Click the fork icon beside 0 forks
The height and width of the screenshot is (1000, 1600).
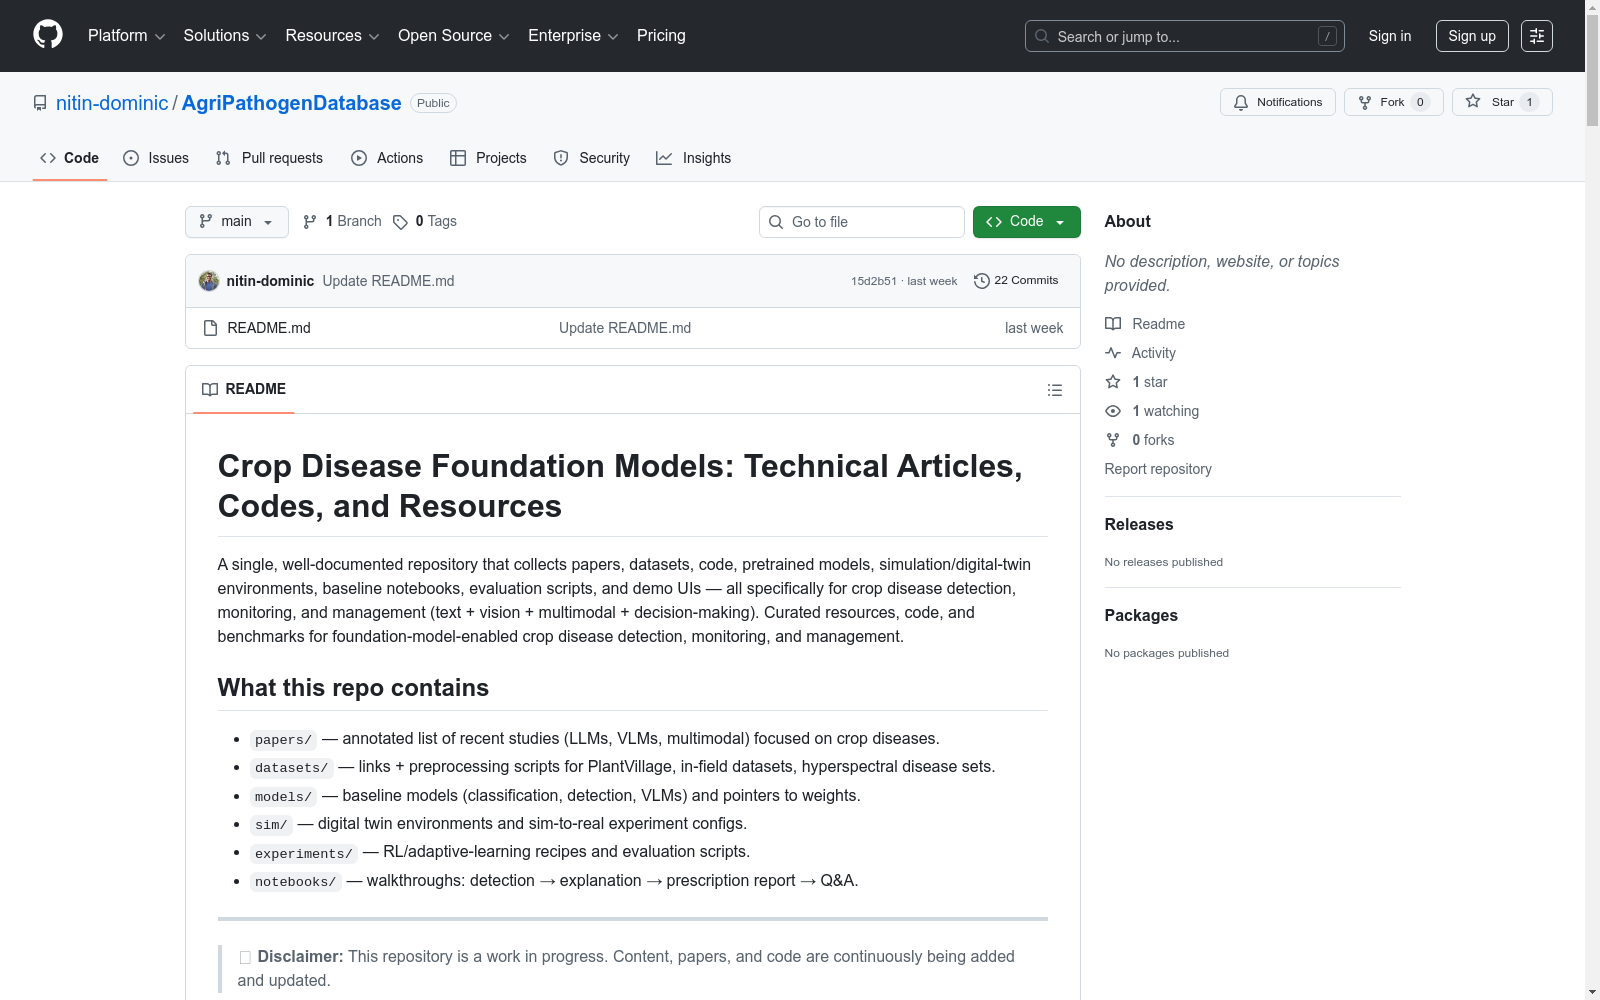pyautogui.click(x=1113, y=440)
